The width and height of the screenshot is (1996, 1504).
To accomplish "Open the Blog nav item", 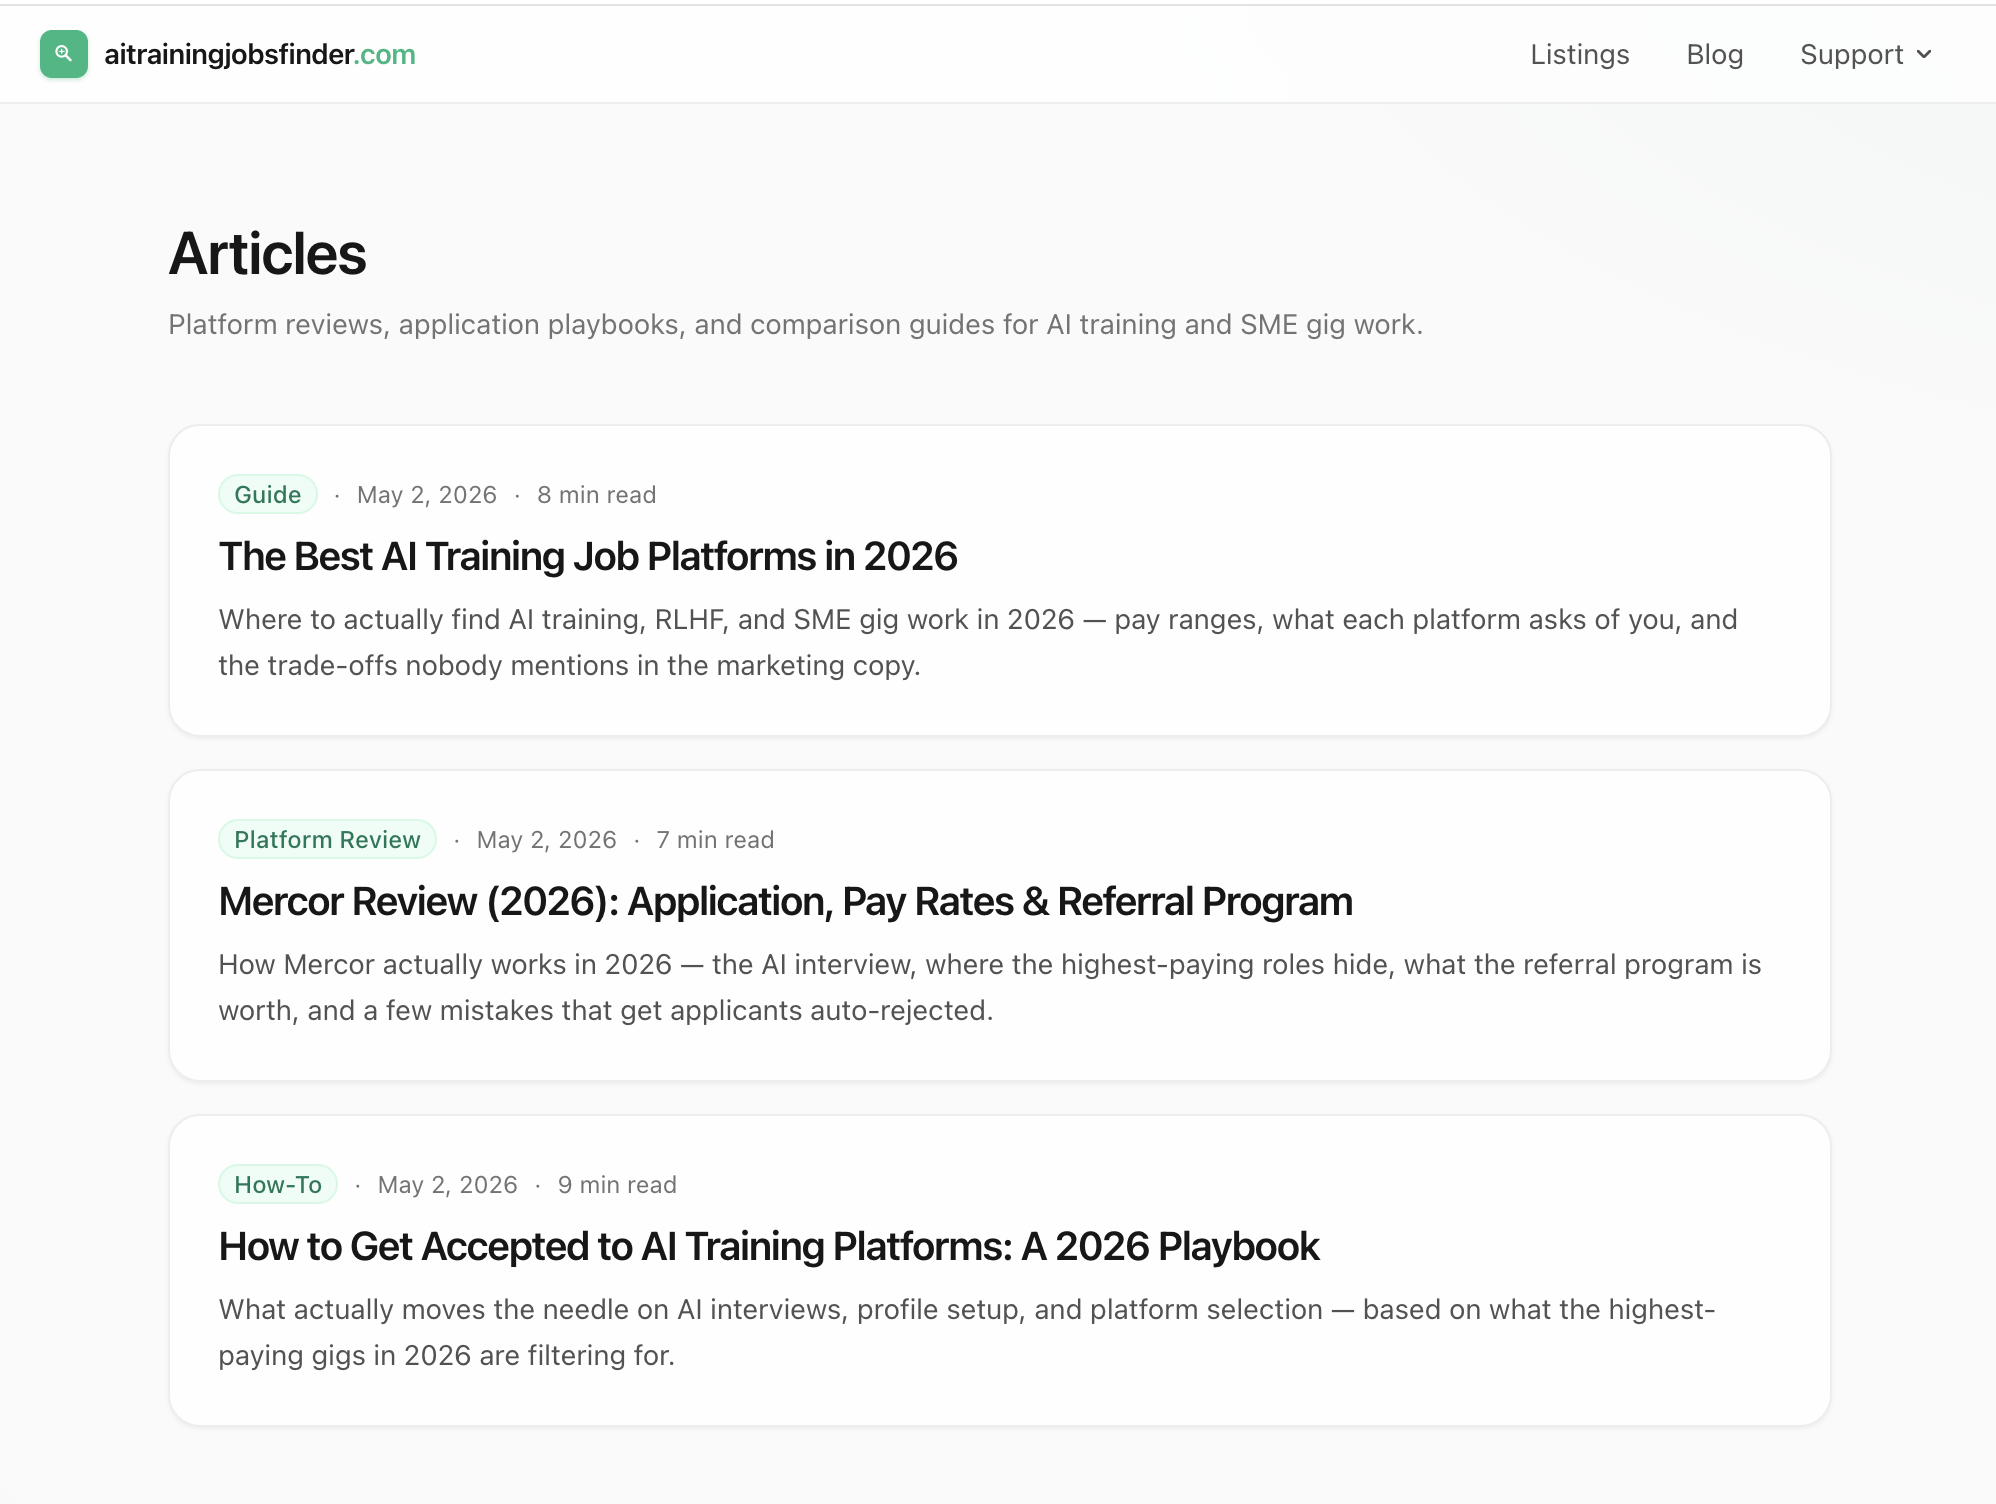I will (x=1715, y=54).
